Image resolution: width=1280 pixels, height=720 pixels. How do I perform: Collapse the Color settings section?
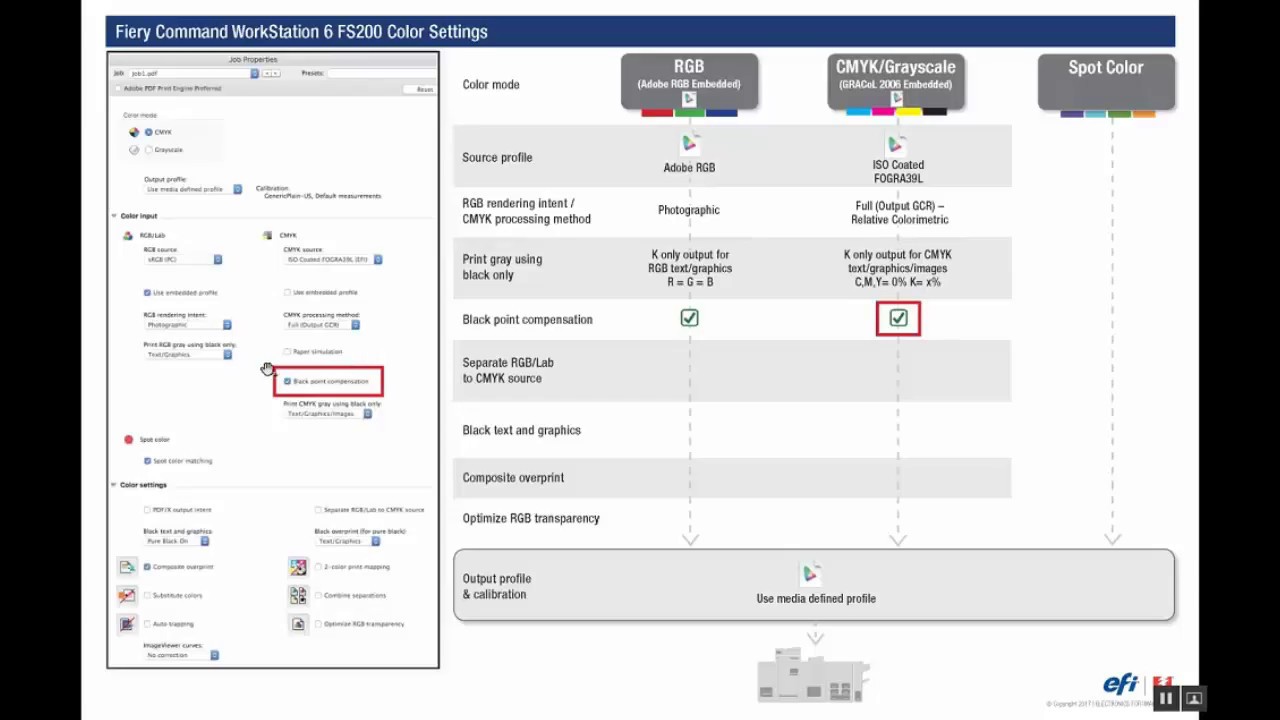pyautogui.click(x=114, y=485)
